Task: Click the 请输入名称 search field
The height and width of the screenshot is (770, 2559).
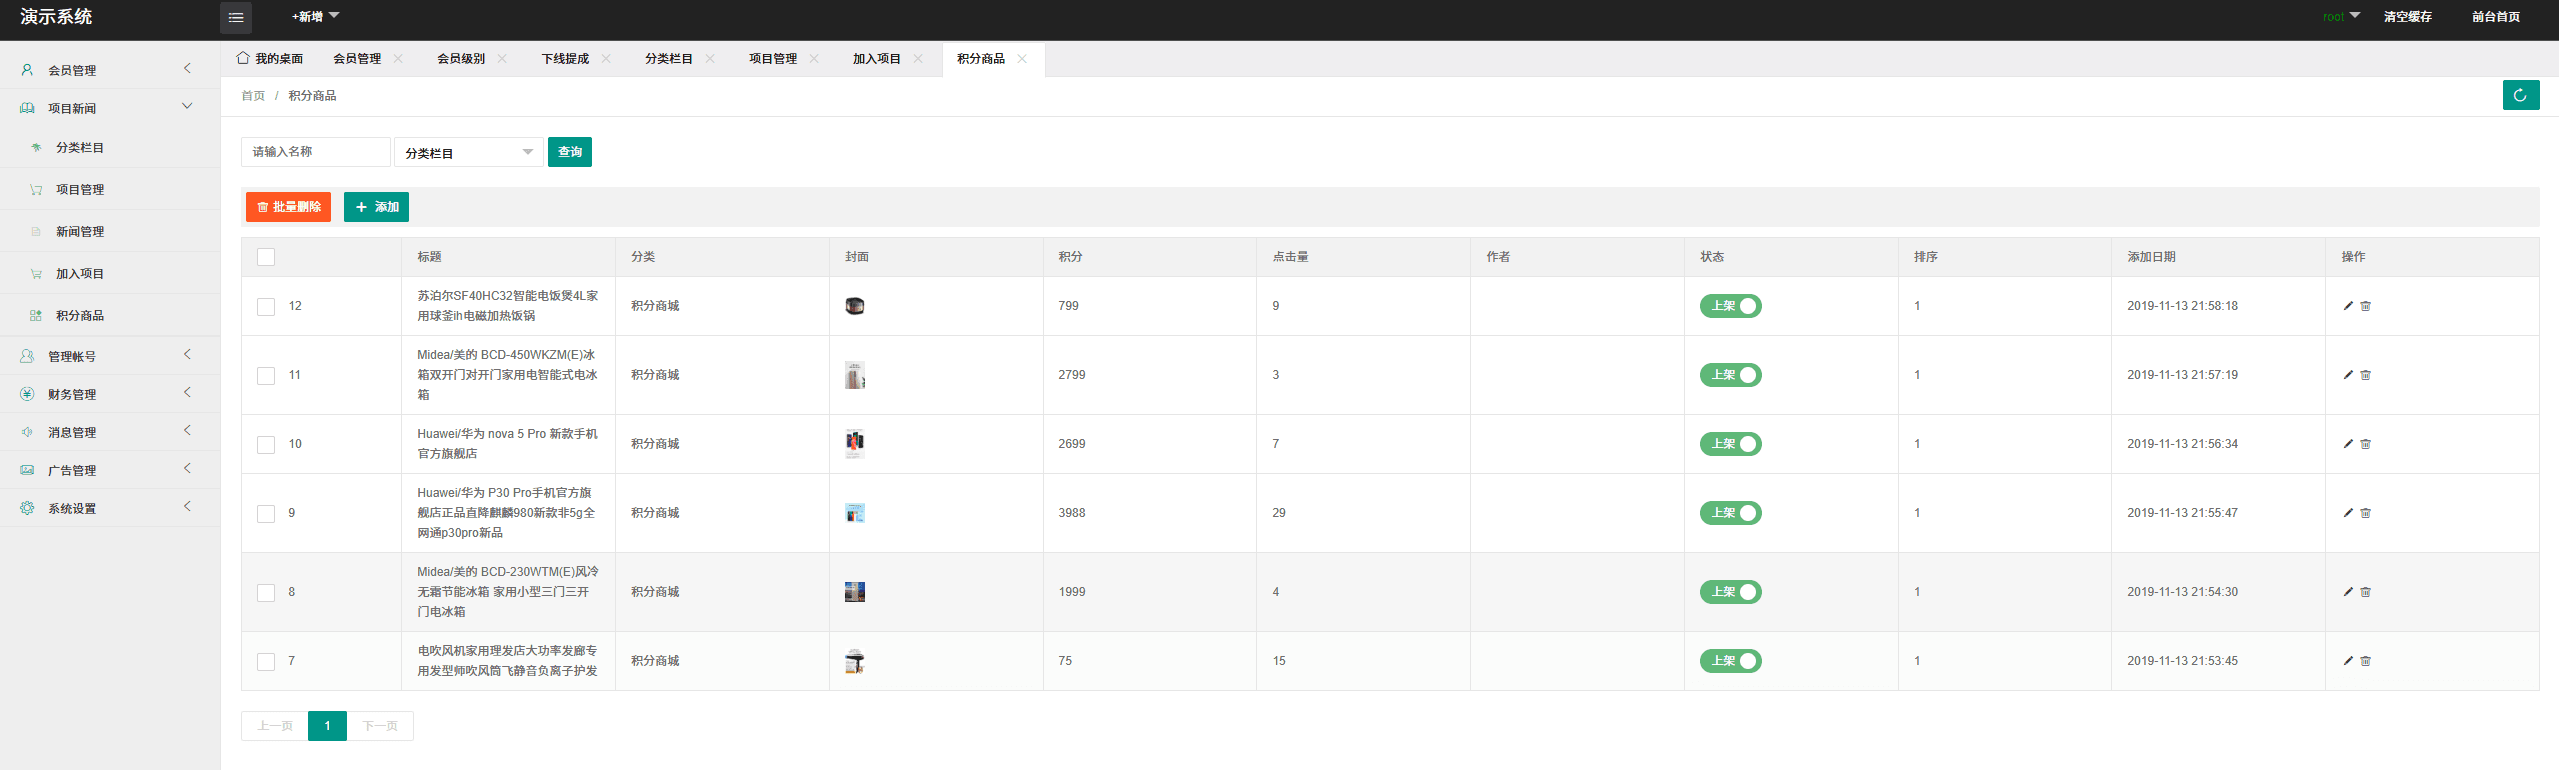Action: click(316, 152)
